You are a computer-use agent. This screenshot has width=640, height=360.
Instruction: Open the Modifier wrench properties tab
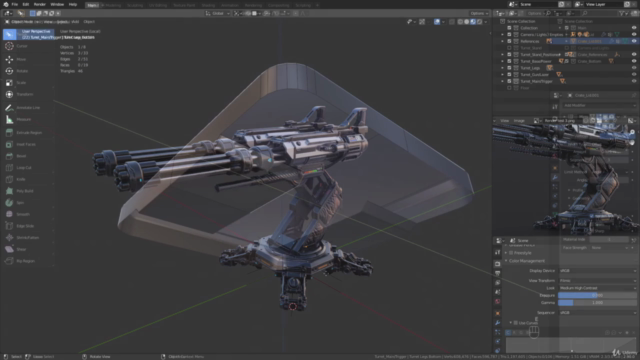click(498, 322)
